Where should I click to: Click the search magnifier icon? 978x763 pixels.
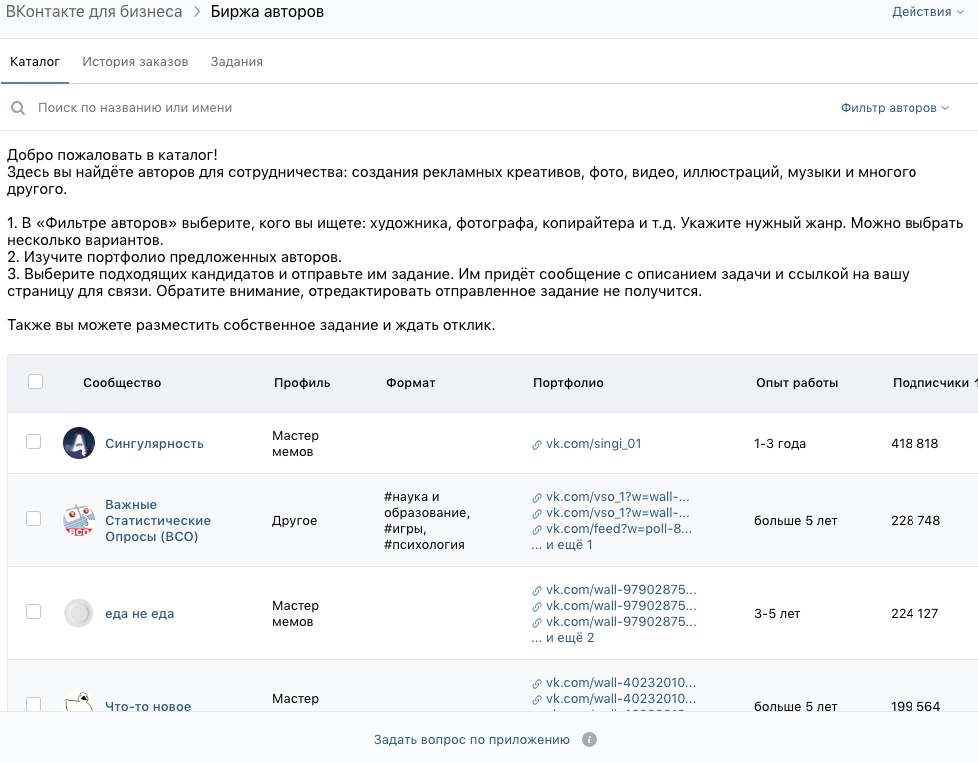[x=18, y=108]
